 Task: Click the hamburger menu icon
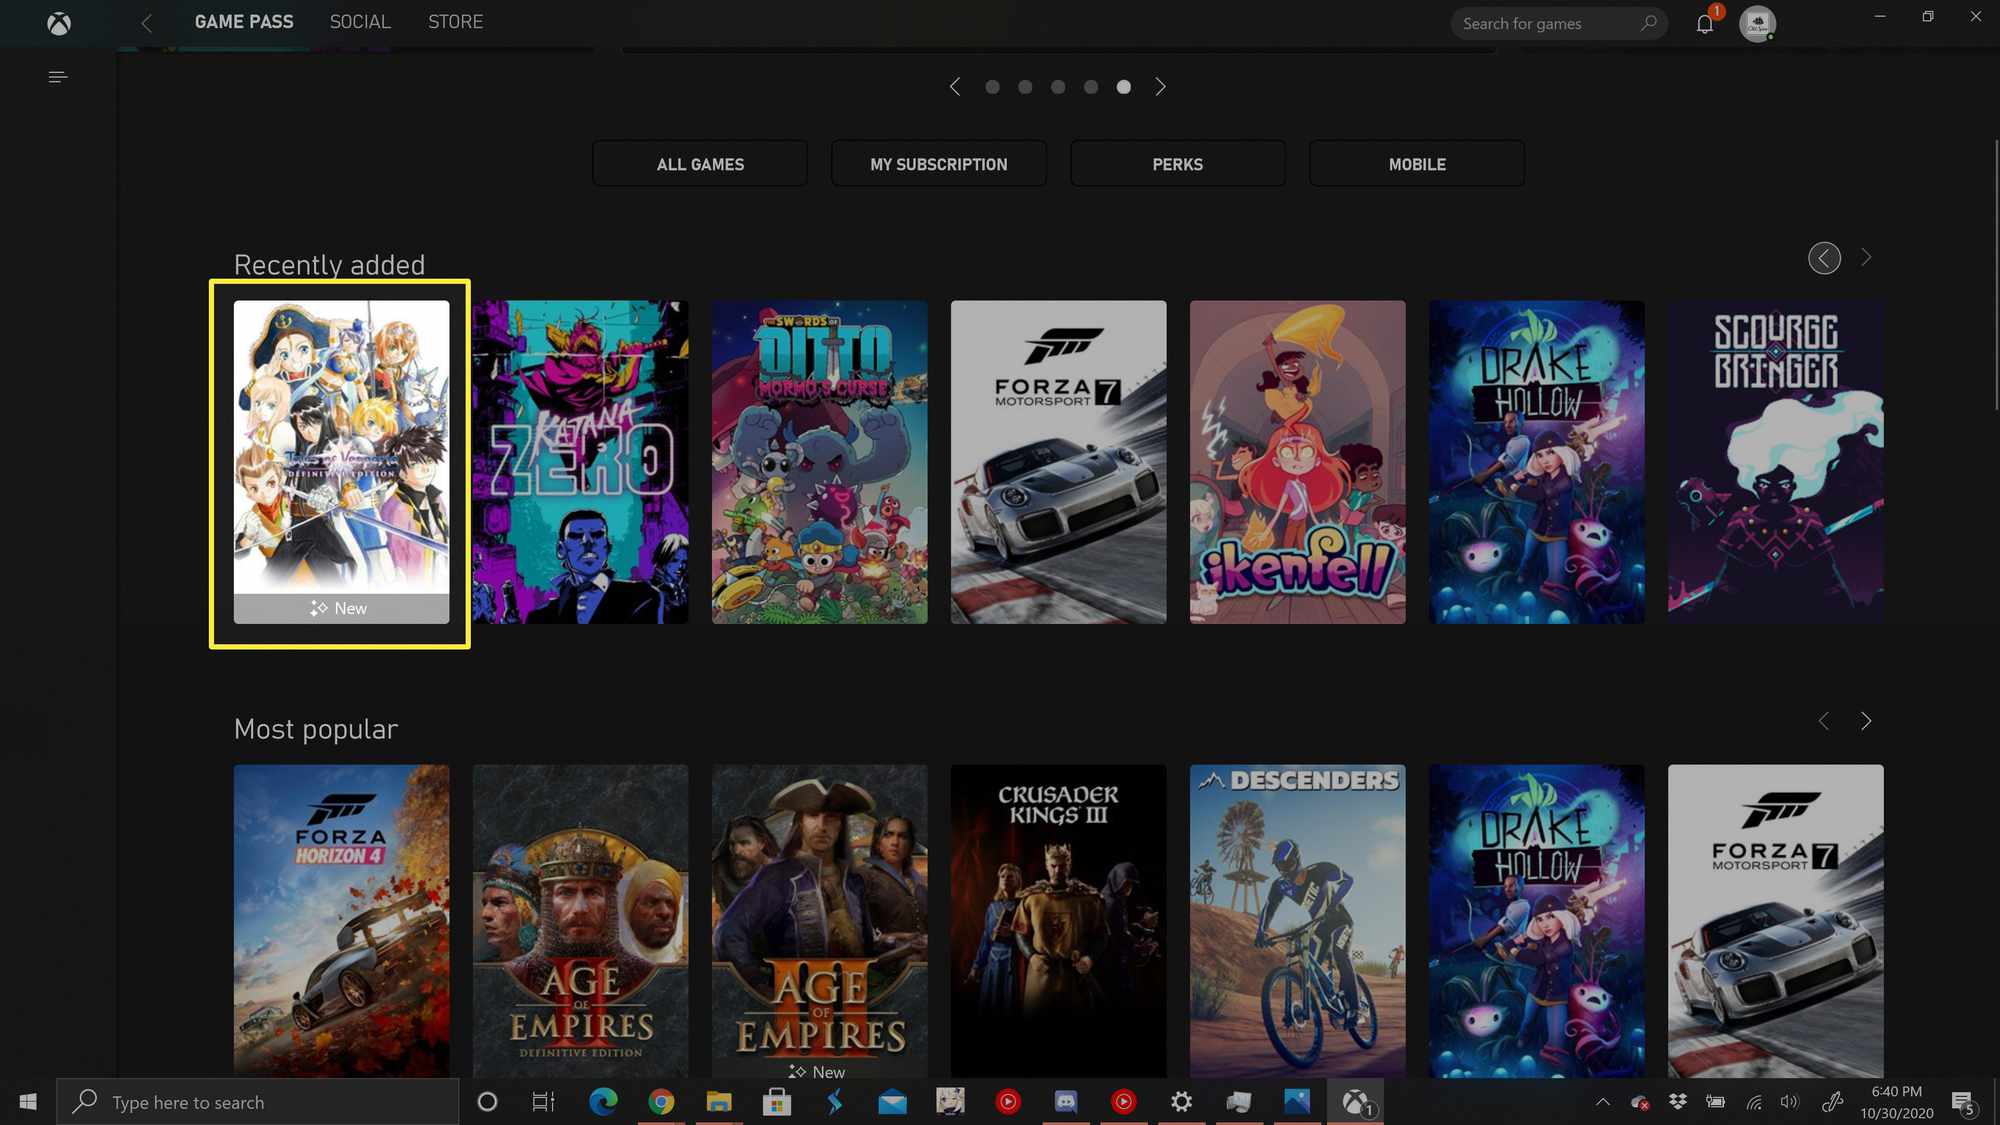[x=58, y=76]
